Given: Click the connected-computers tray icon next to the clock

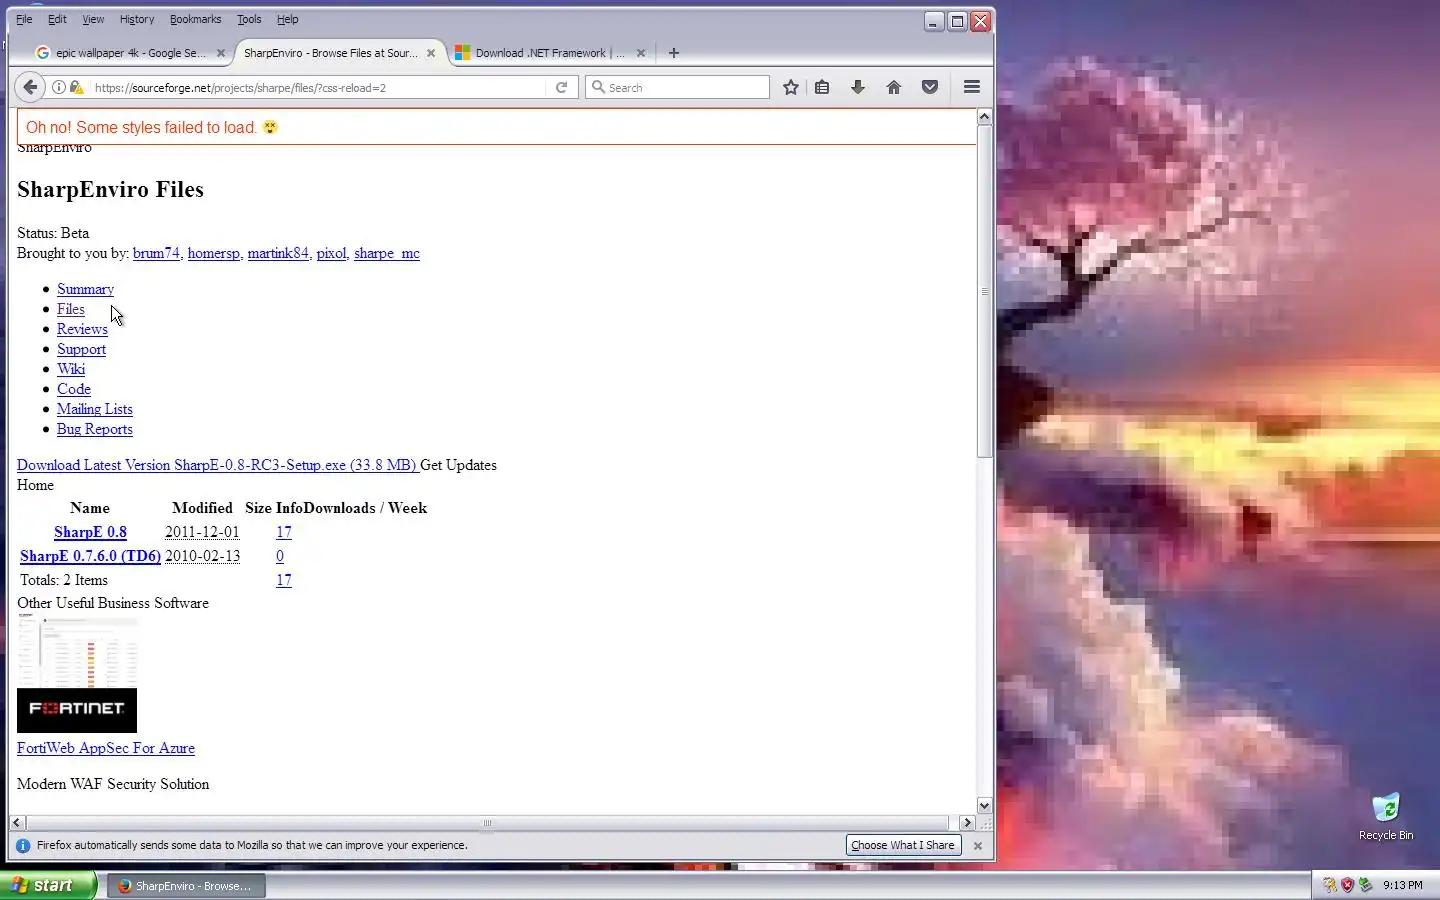Looking at the screenshot, I should [x=1365, y=885].
